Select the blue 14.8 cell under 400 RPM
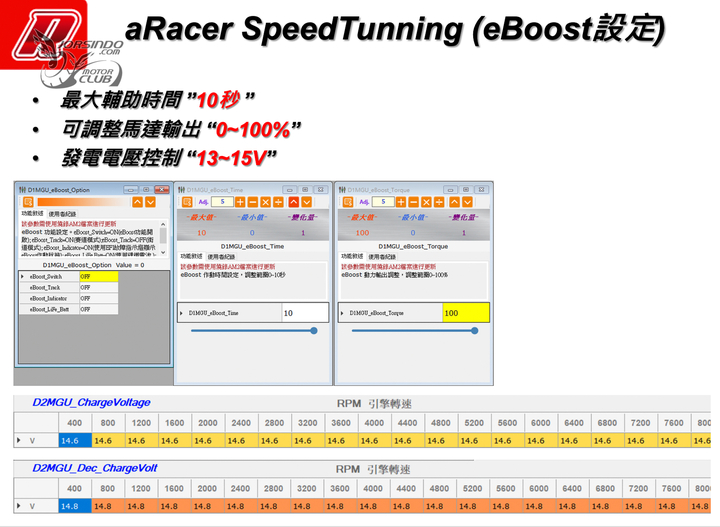 click(75, 506)
